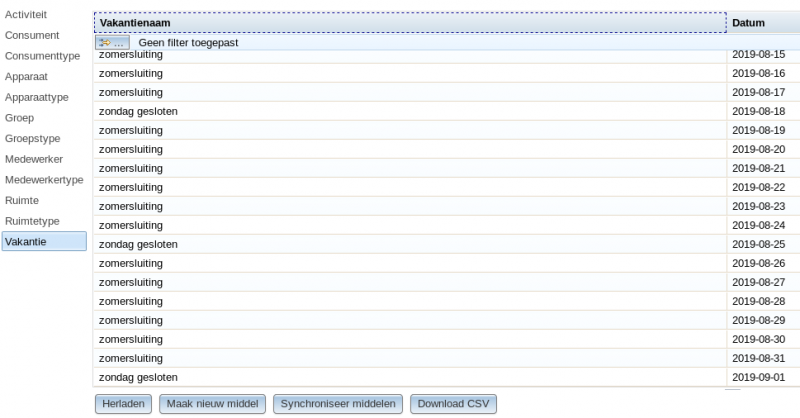This screenshot has height=418, width=800.
Task: Select zomersluiting row dated 2019-08-19
Action: tap(446, 130)
